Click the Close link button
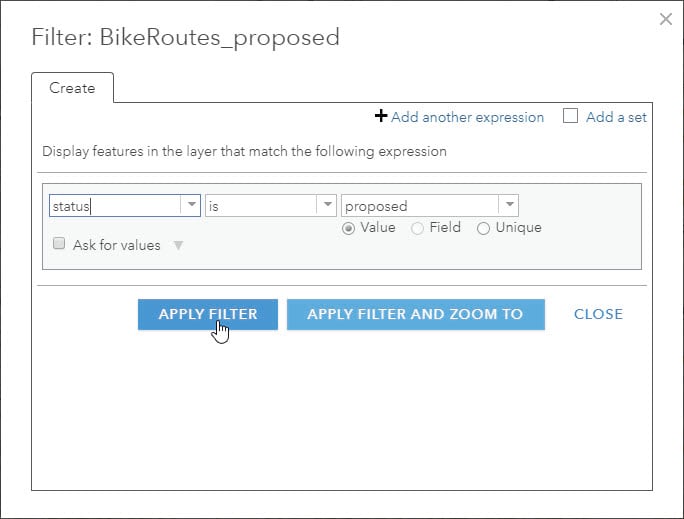 coord(598,314)
